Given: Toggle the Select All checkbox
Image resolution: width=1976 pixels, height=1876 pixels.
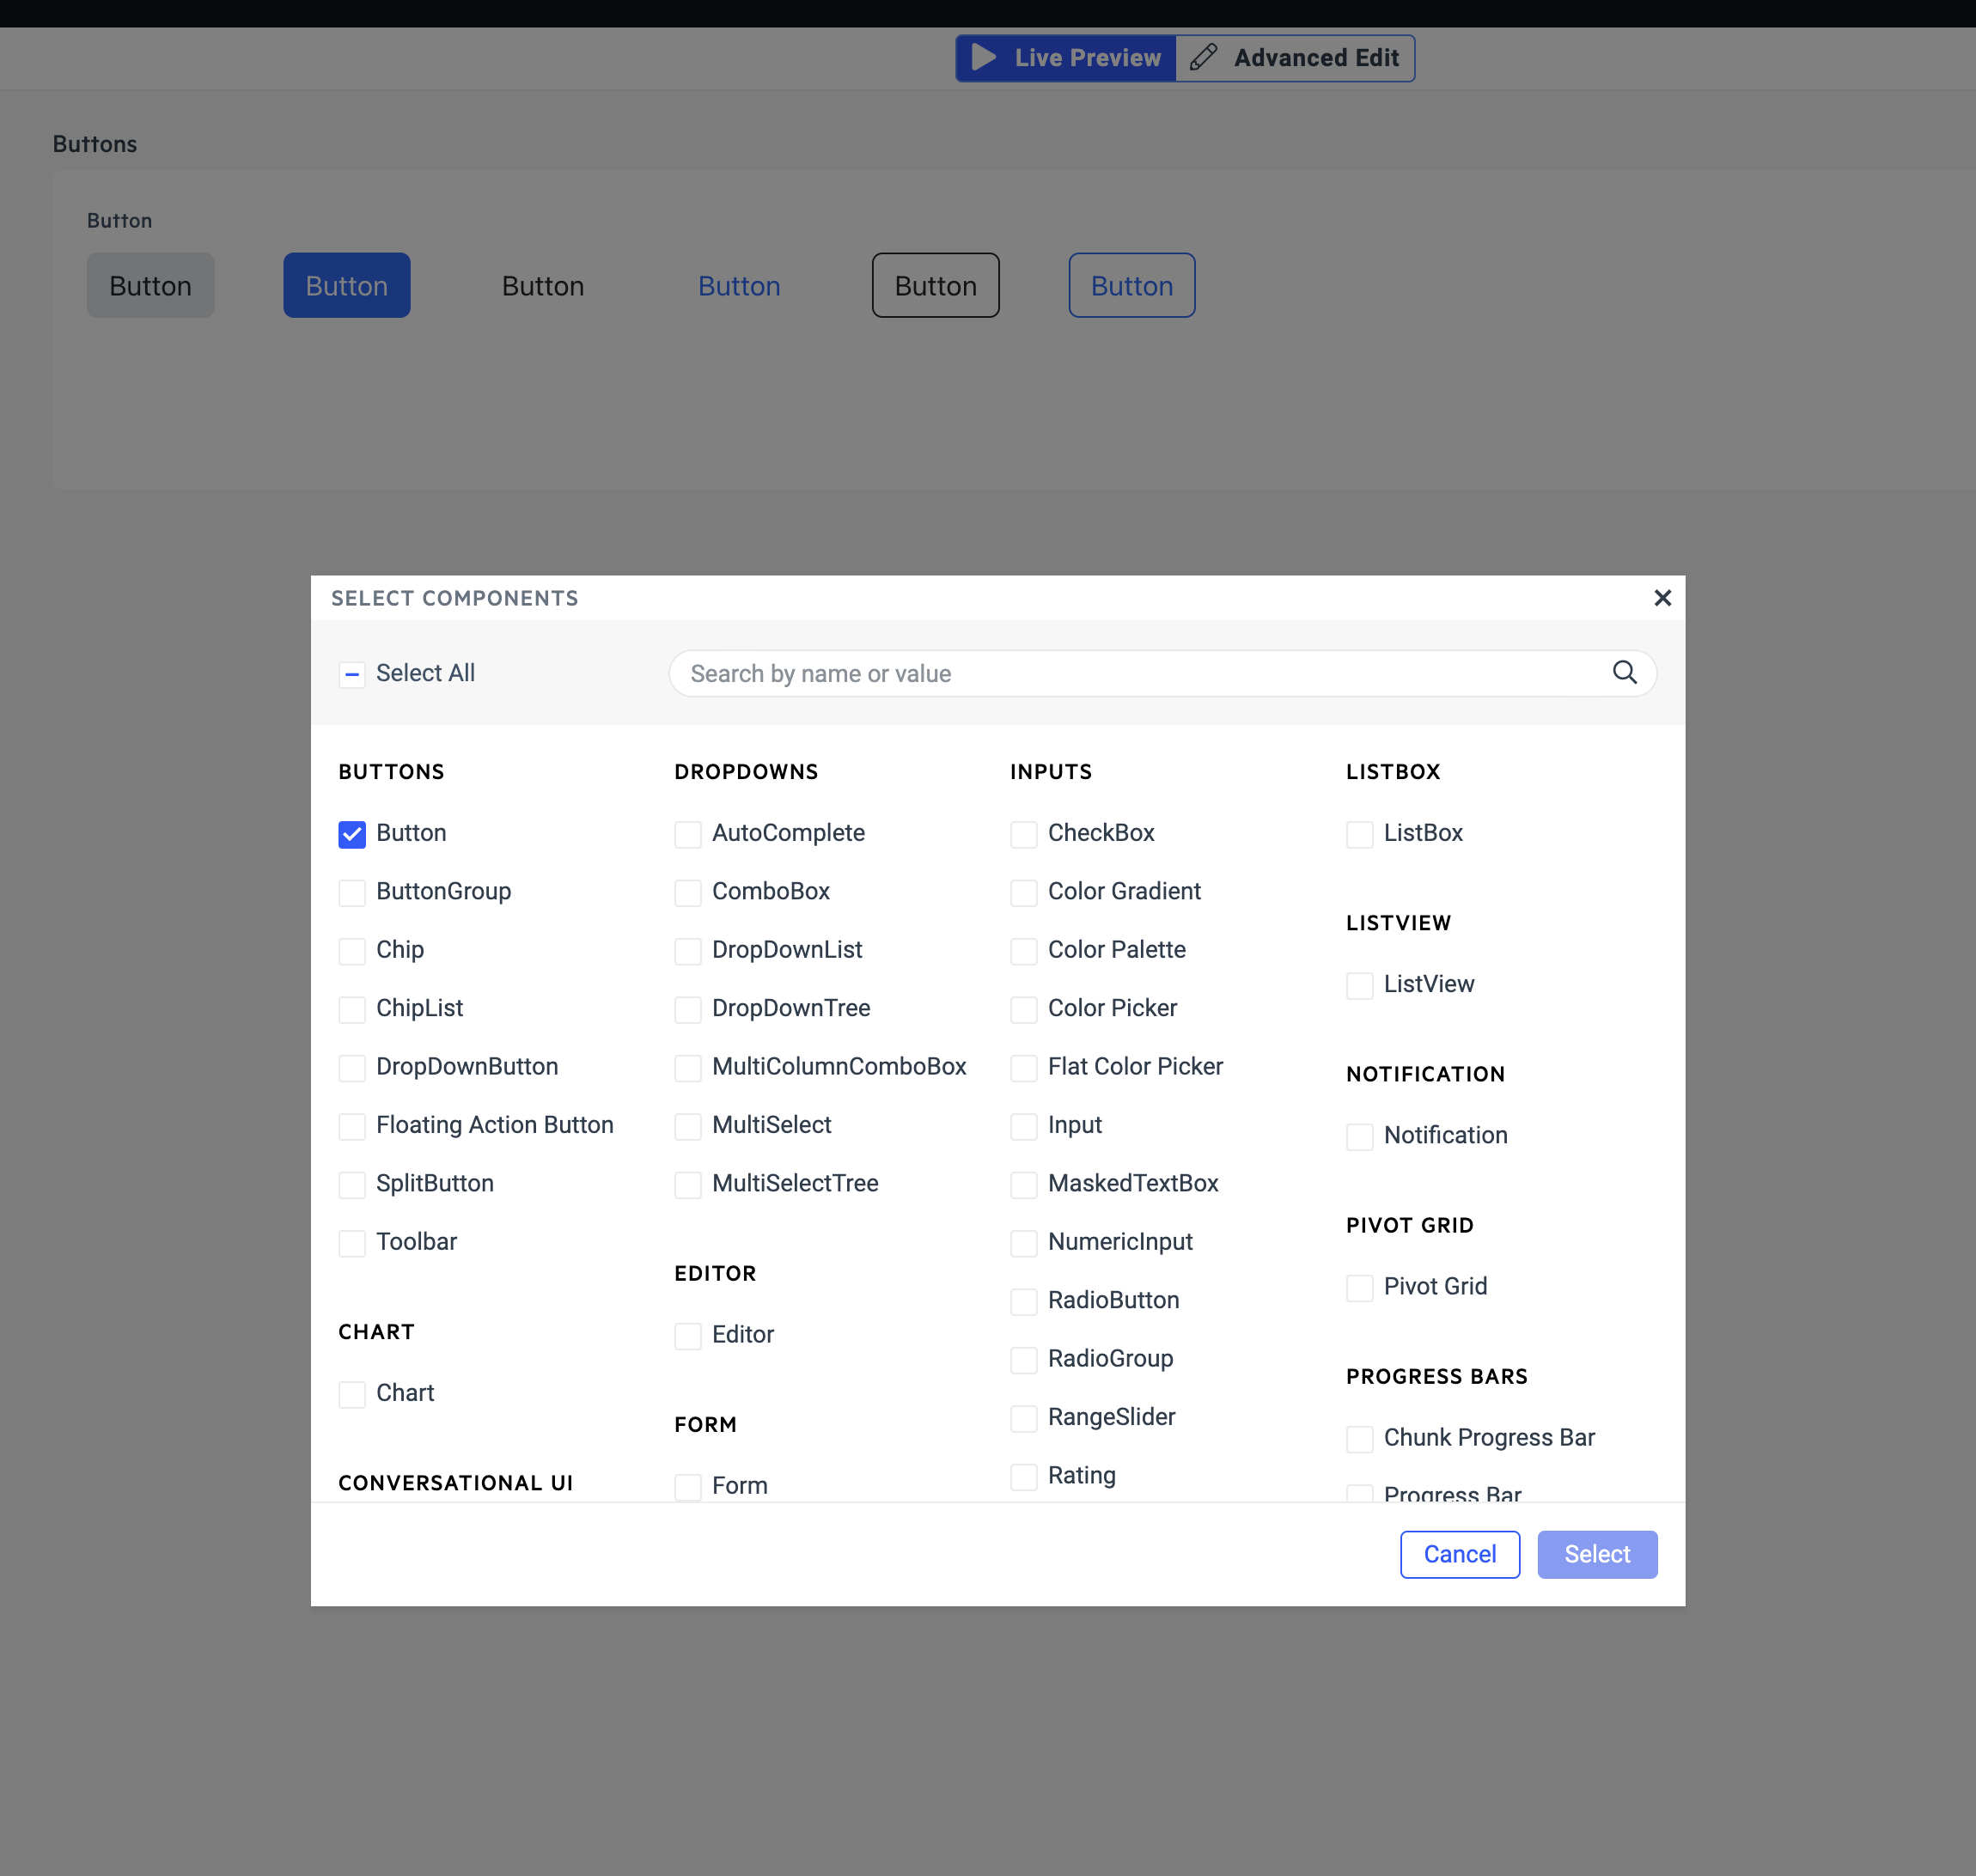Looking at the screenshot, I should tap(352, 675).
